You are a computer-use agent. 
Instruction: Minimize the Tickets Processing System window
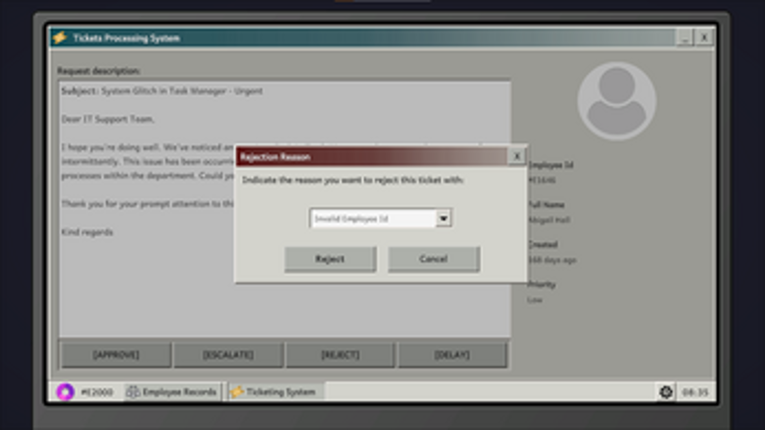(x=684, y=38)
